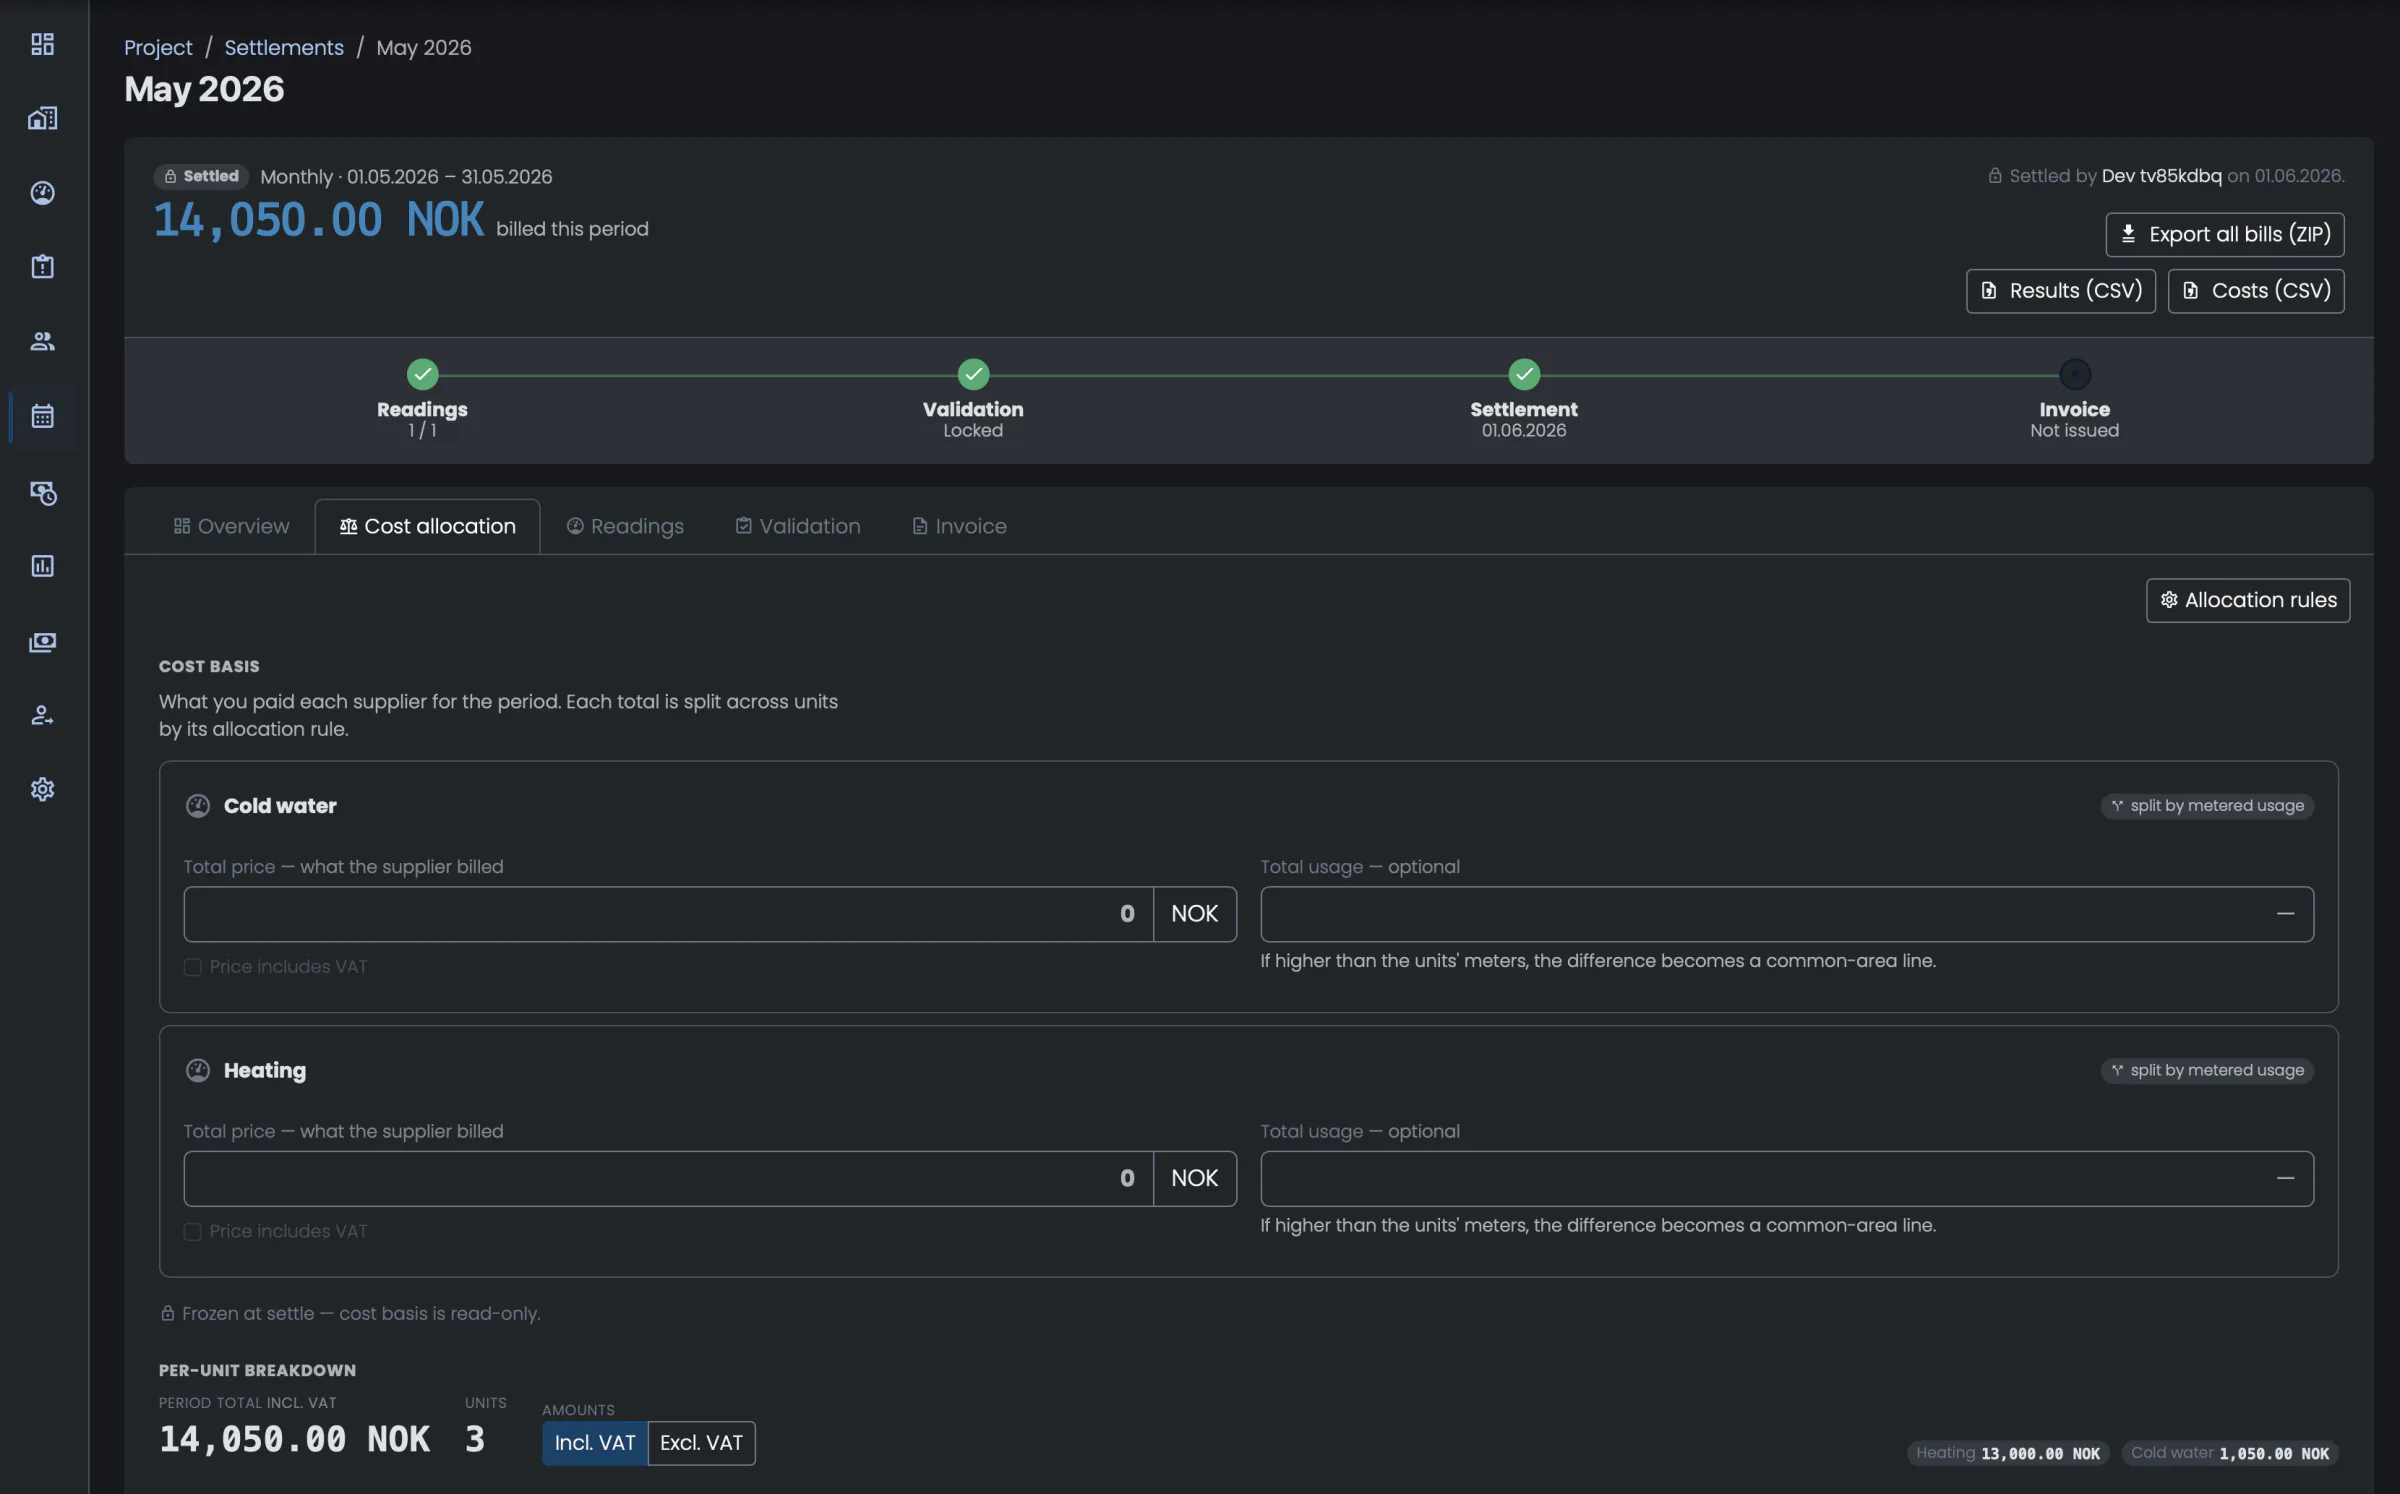Open the clipboard icon in sidebar
The width and height of the screenshot is (2400, 1494).
42,266
